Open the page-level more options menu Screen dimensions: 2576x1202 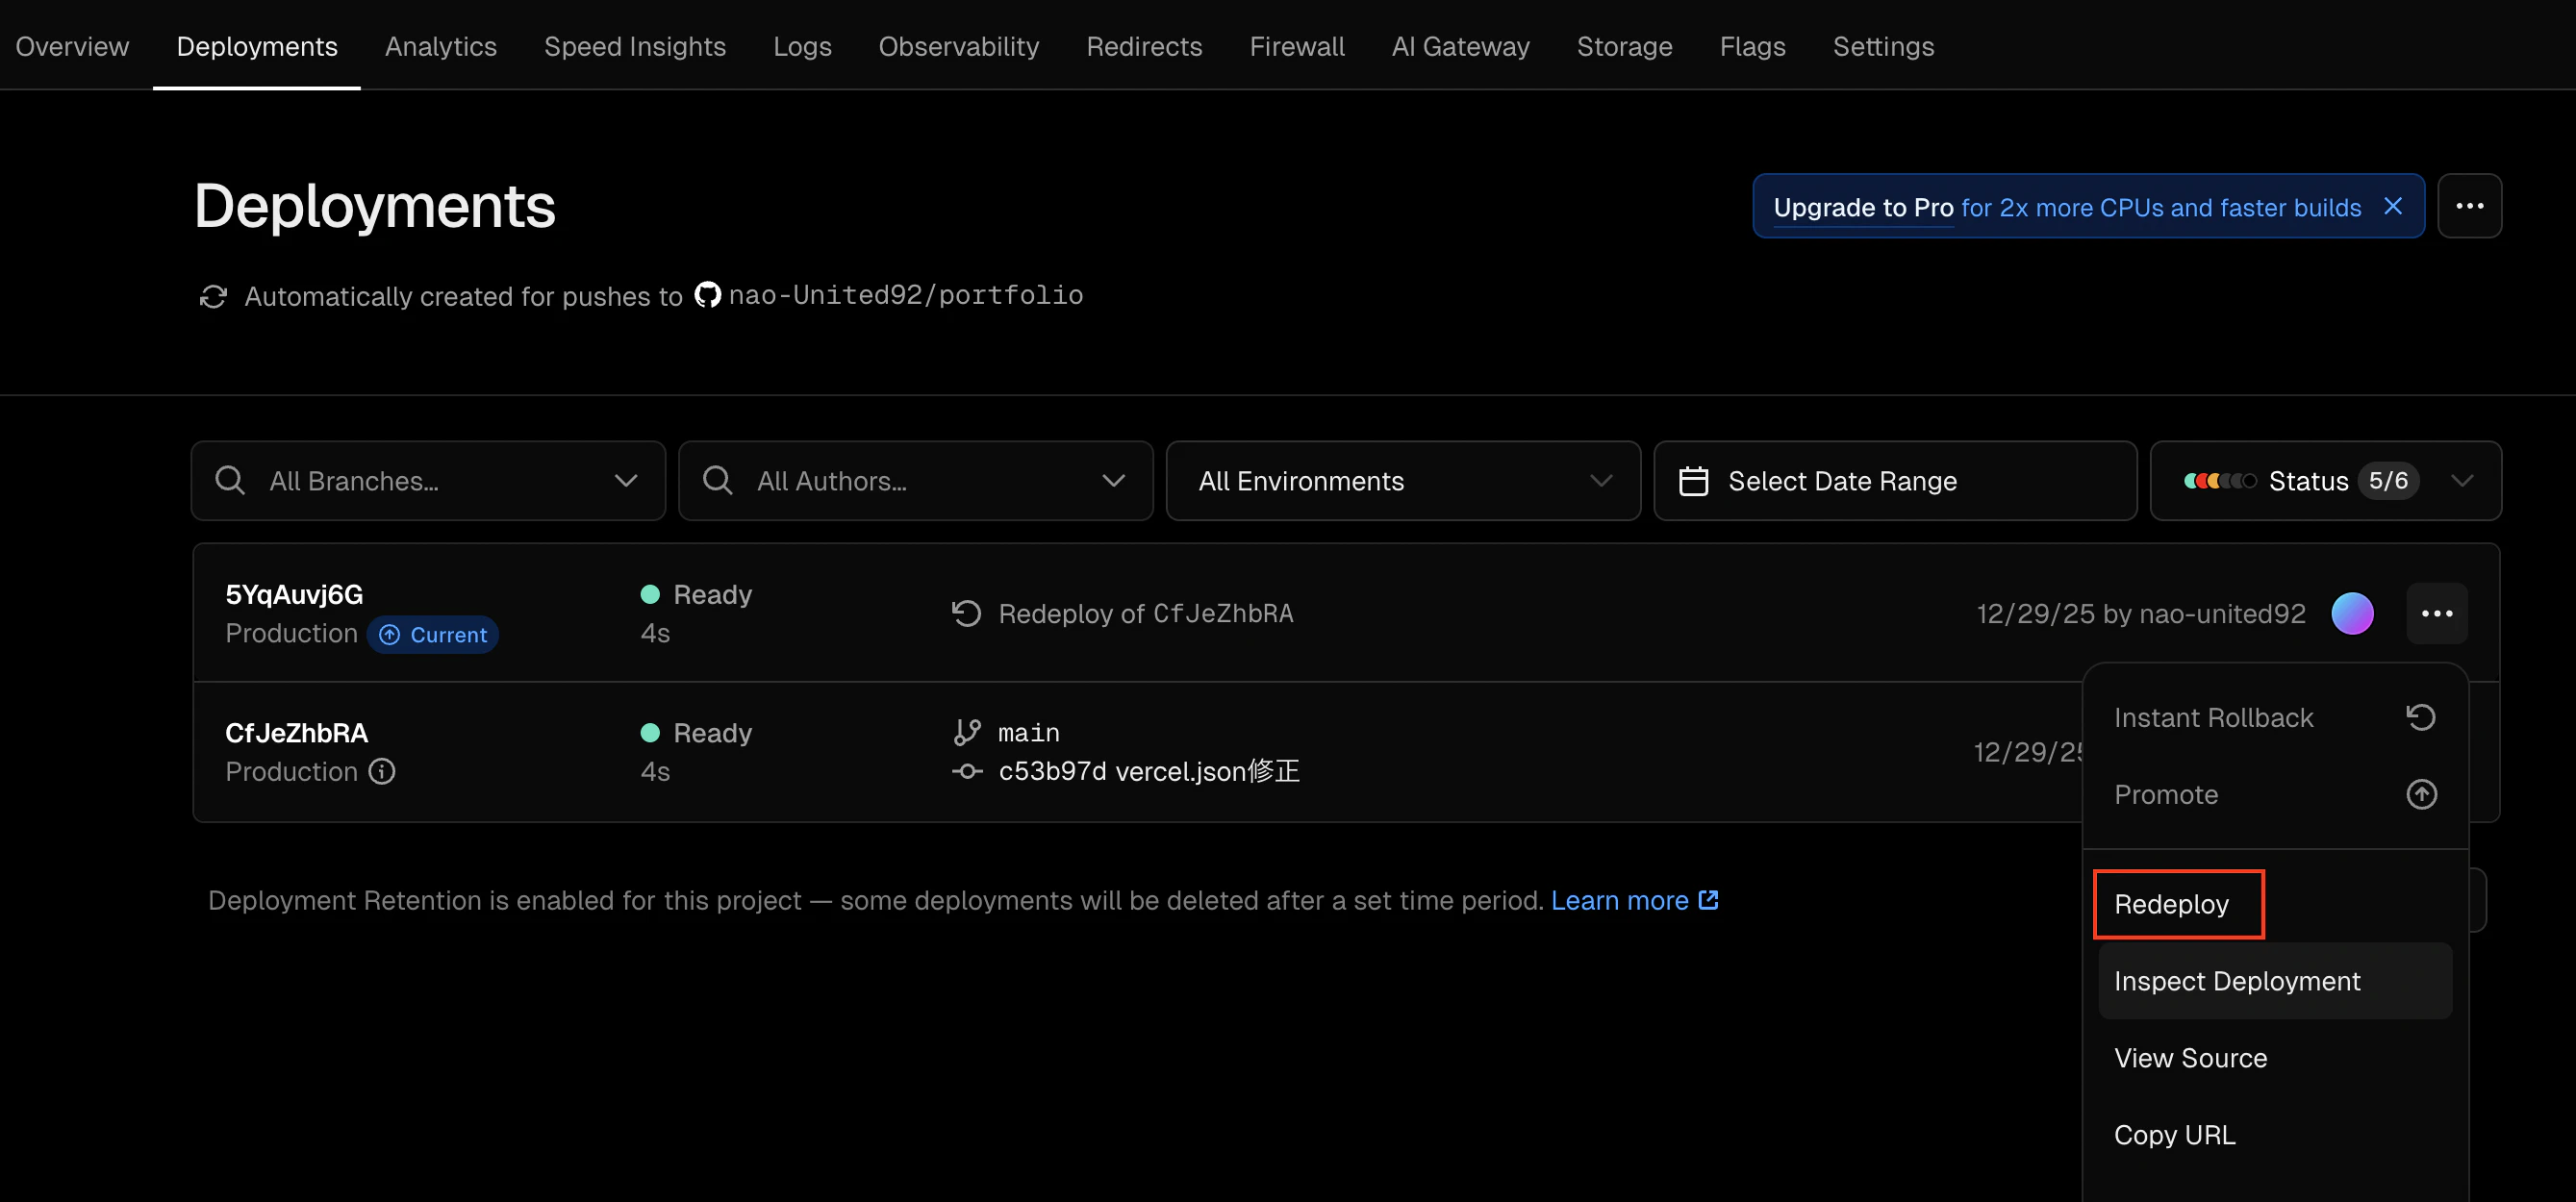coord(2469,206)
